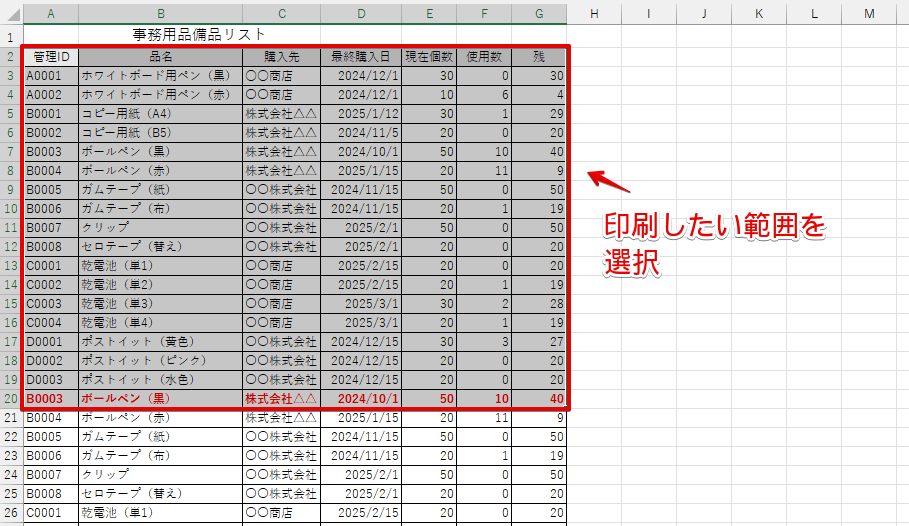Select cell C0001 in row 13
909x526 pixels.
(x=51, y=266)
